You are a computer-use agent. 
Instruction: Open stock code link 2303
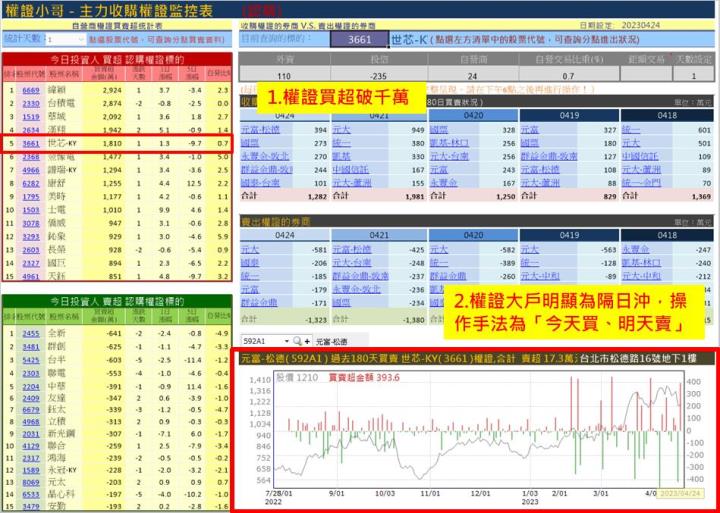tap(31, 373)
